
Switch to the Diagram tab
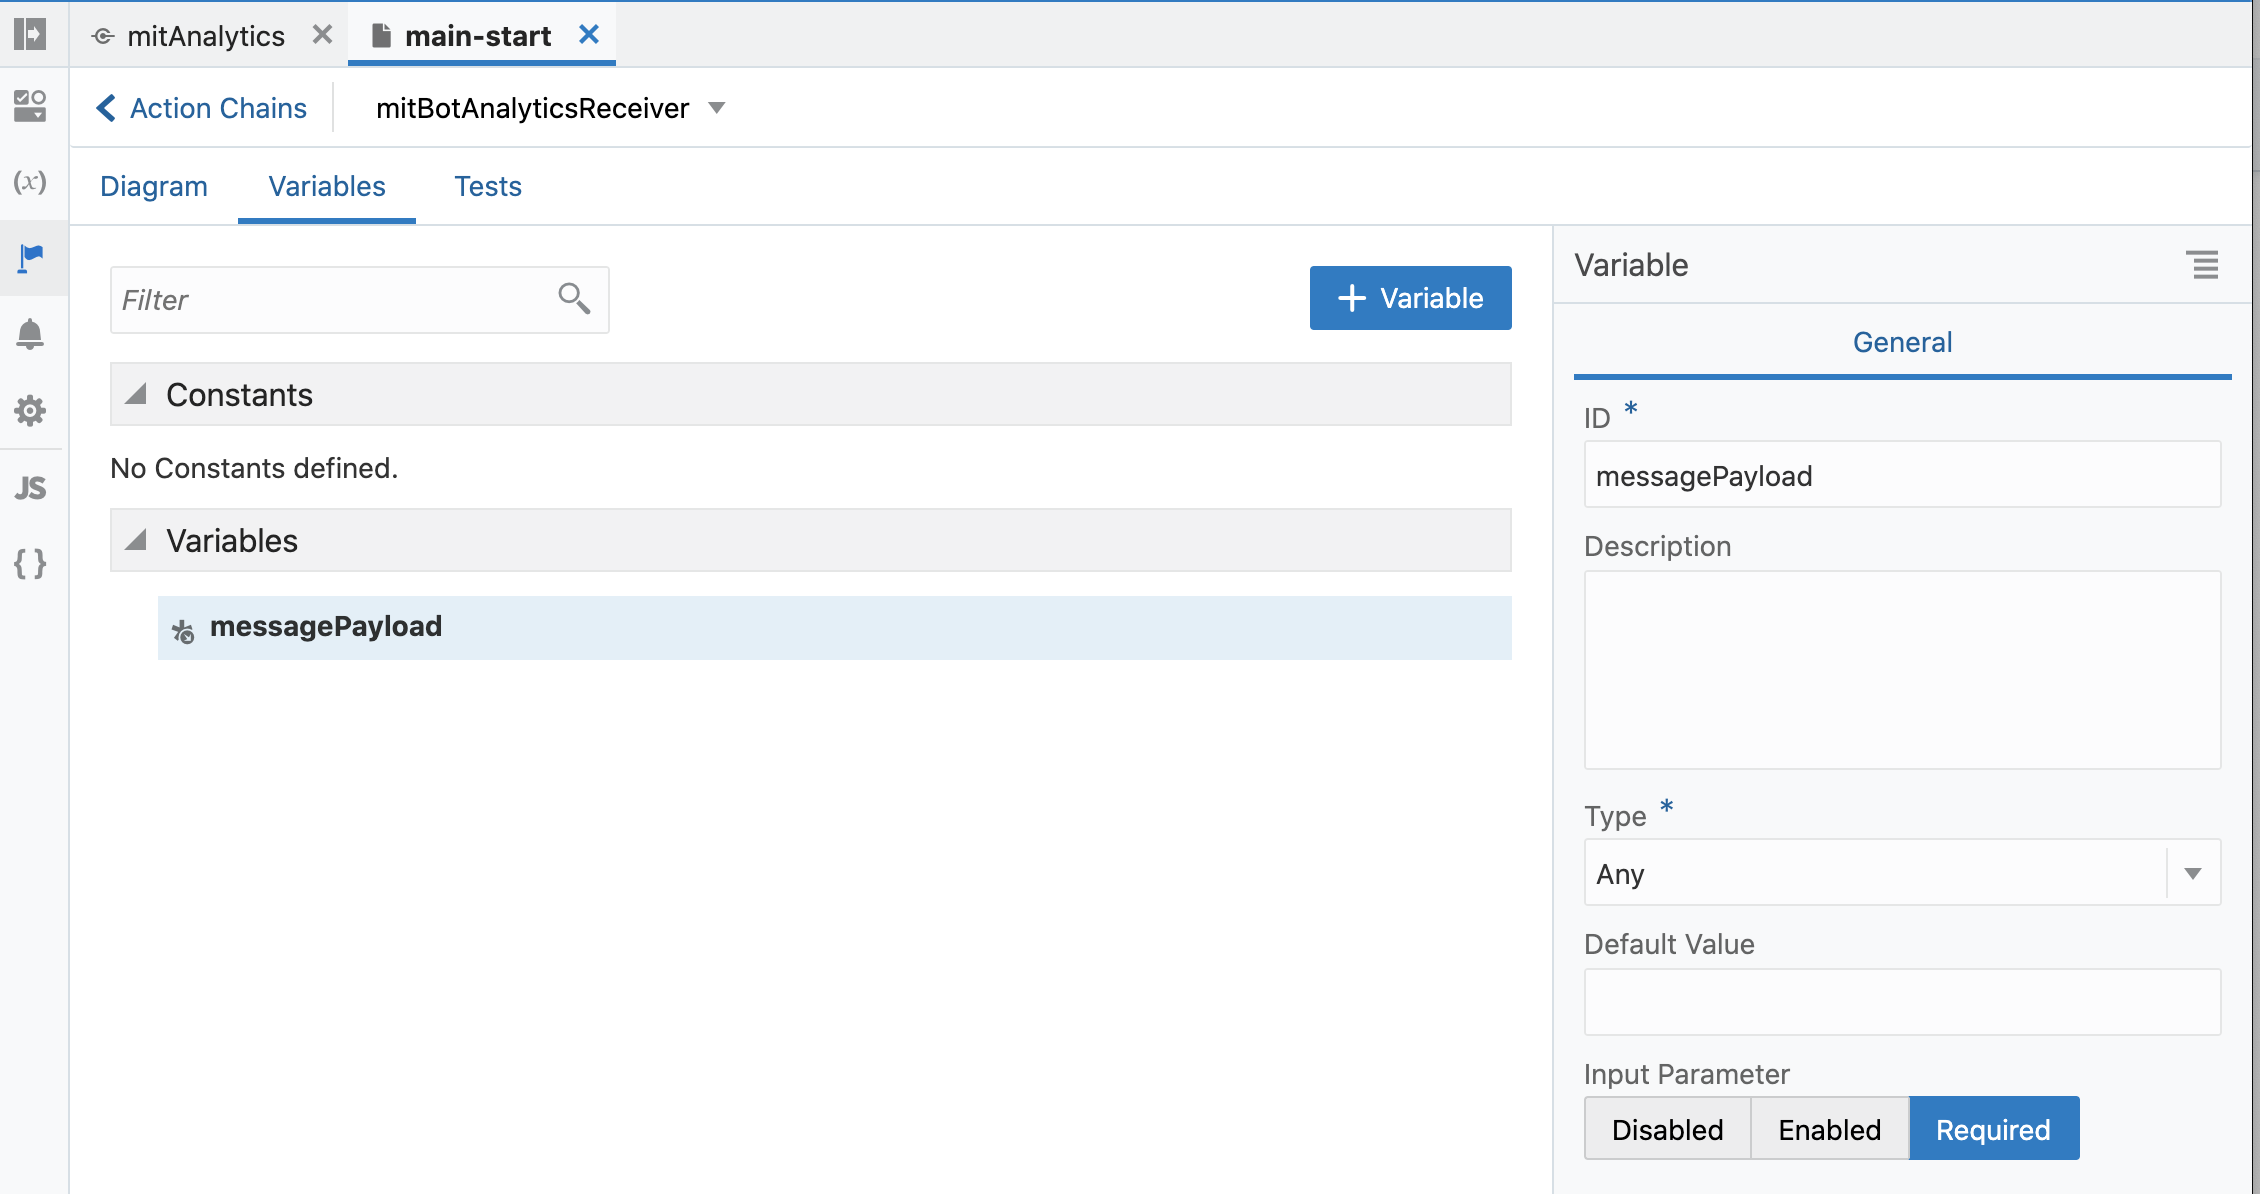click(154, 186)
